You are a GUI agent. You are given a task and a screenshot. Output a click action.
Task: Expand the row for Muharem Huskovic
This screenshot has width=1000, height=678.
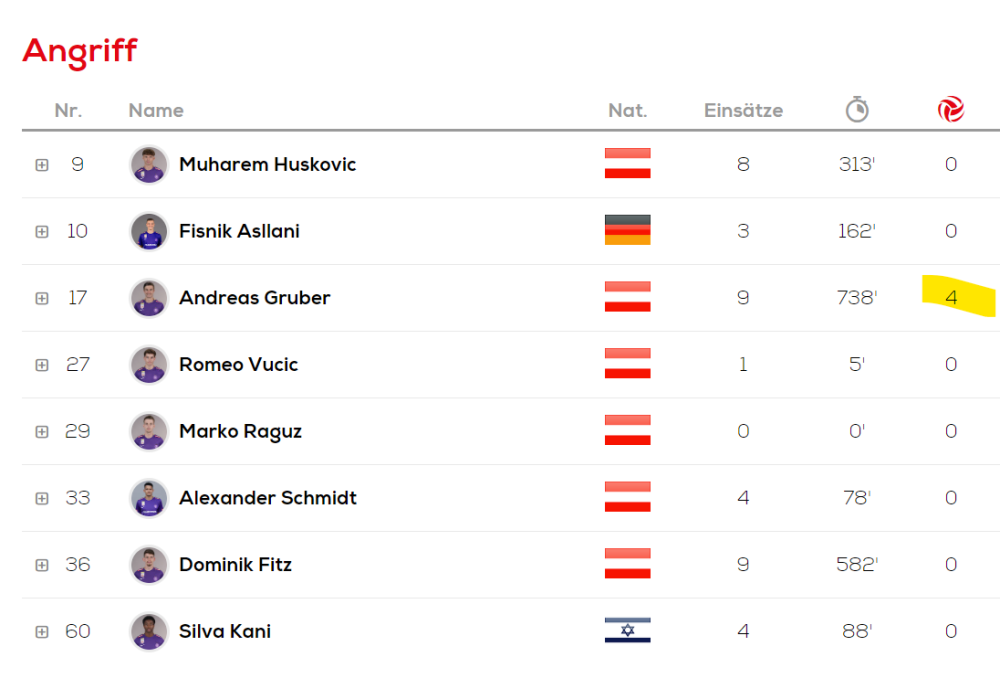(42, 165)
